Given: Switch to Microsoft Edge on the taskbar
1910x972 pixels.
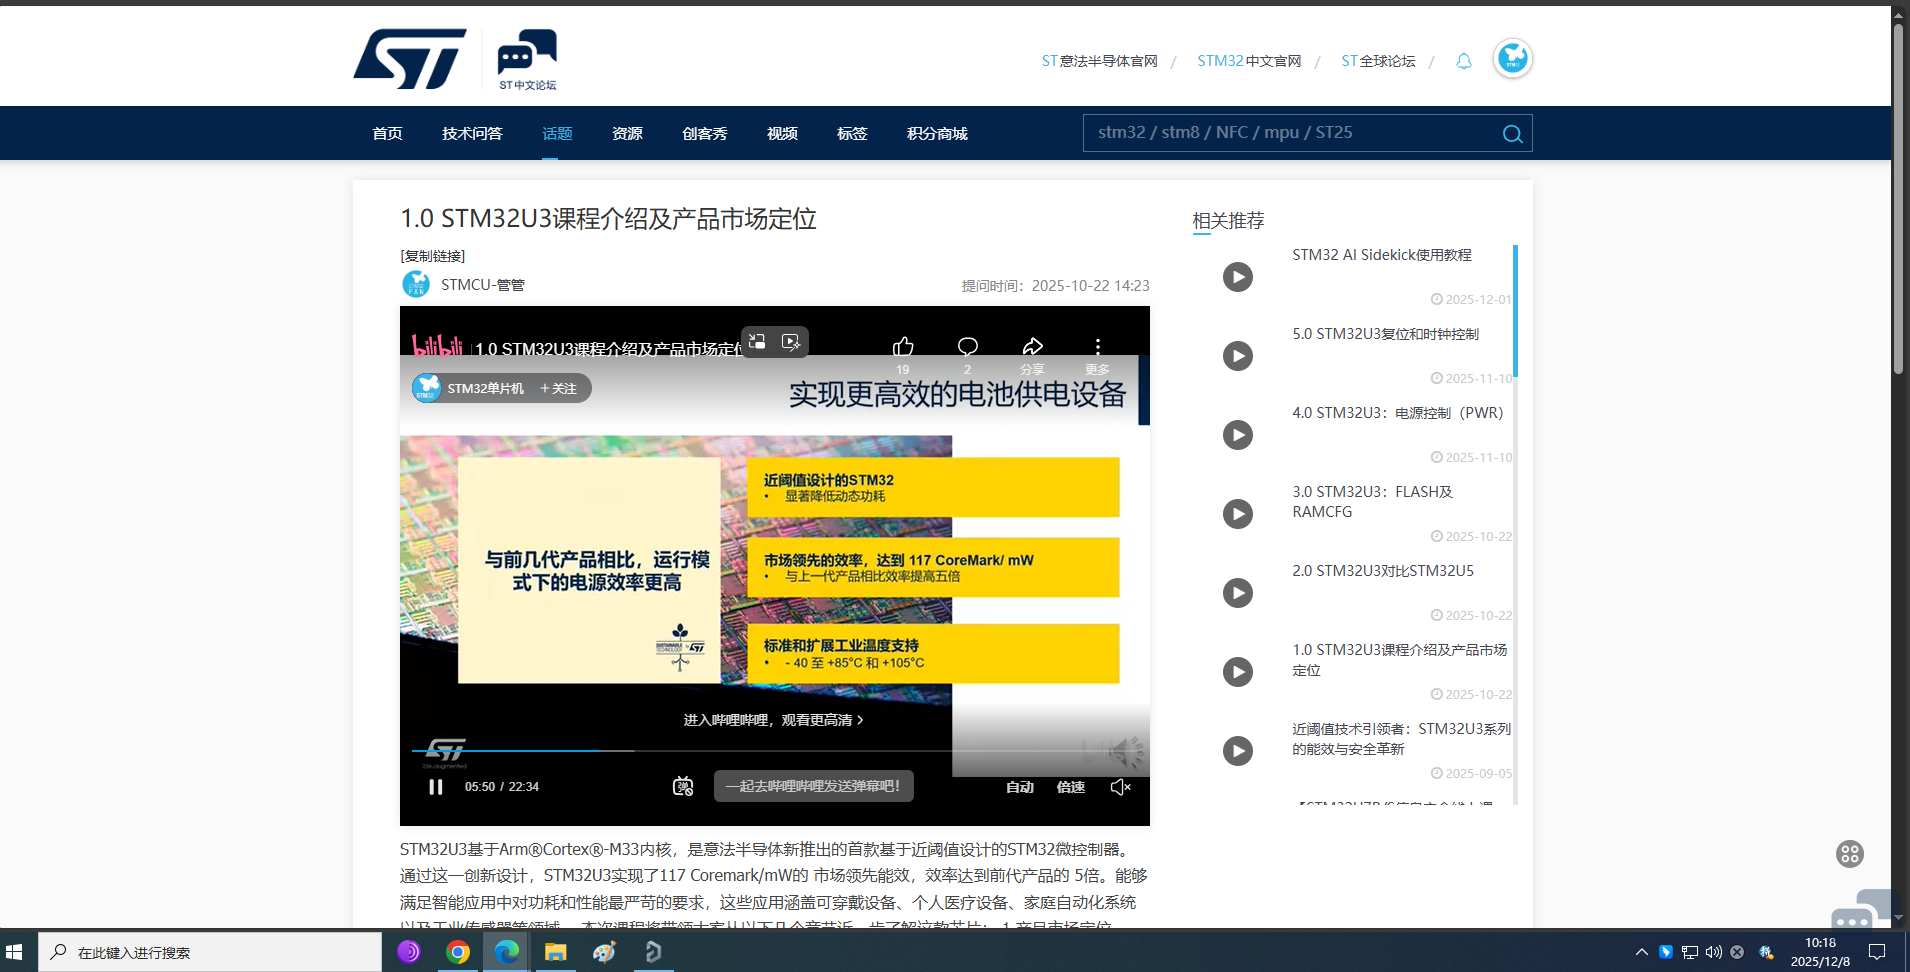Looking at the screenshot, I should pyautogui.click(x=507, y=952).
